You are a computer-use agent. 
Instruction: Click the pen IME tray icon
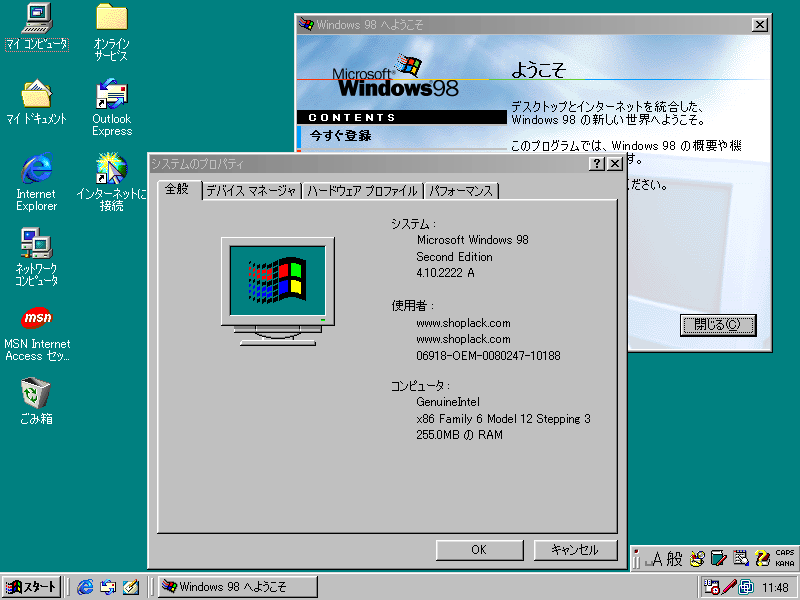point(729,587)
